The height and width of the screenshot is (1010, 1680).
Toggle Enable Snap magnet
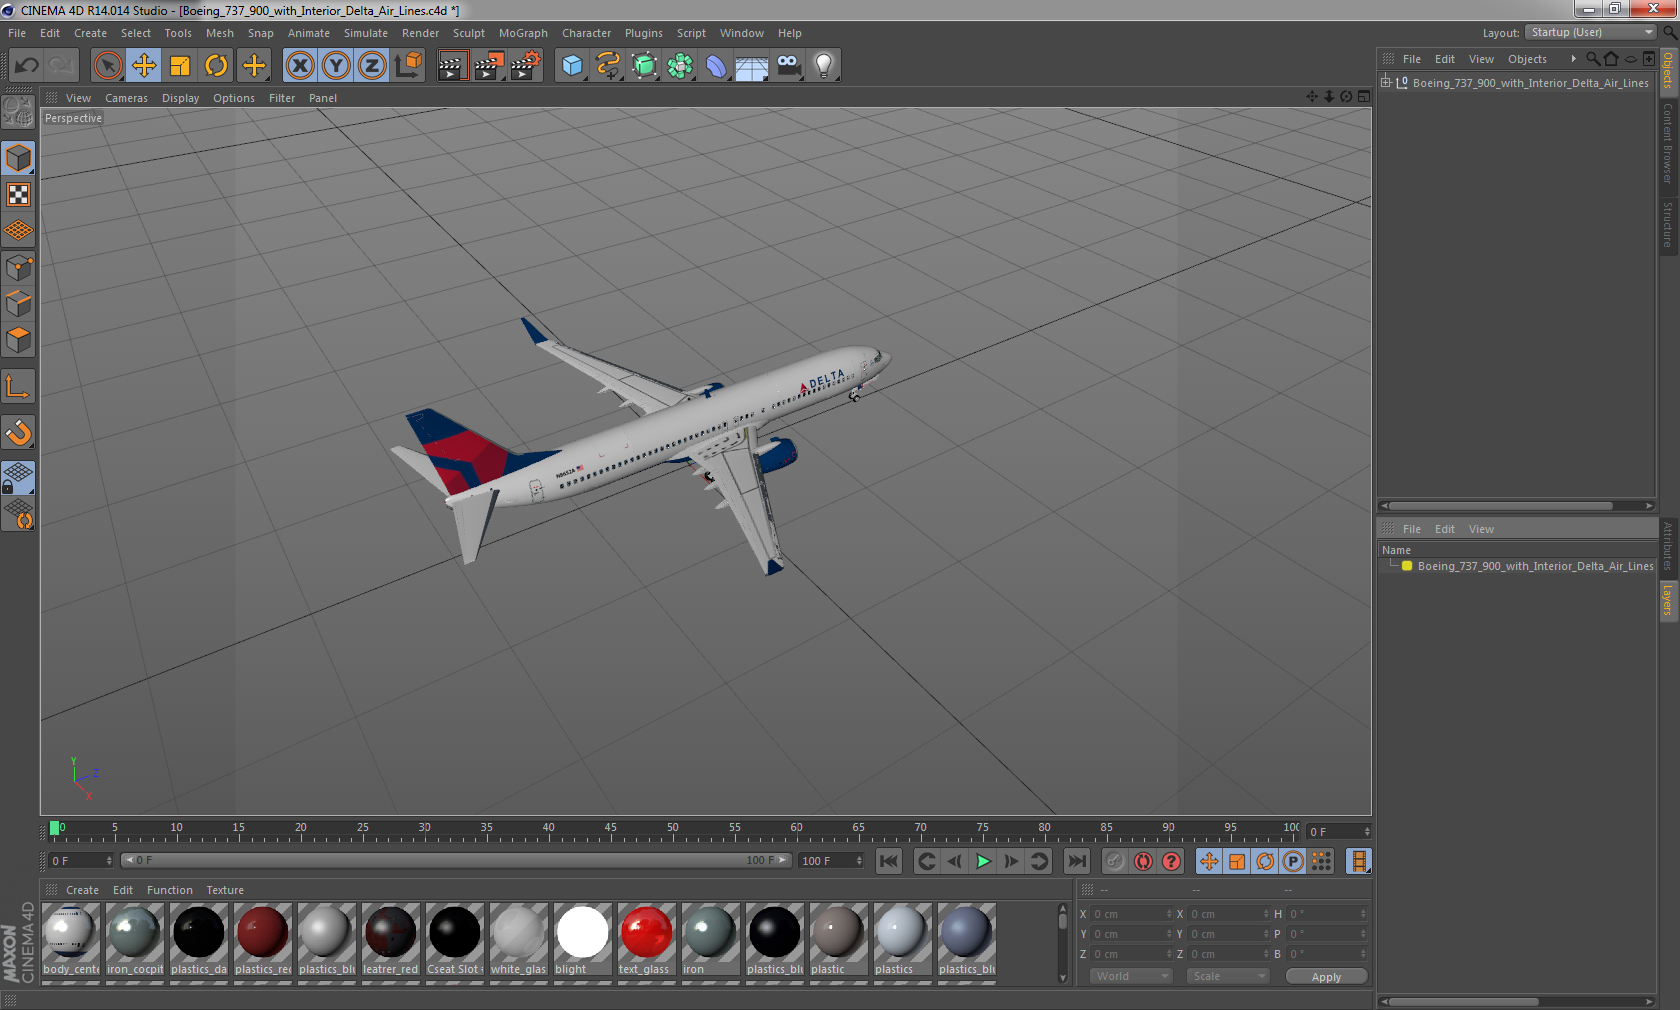pyautogui.click(x=18, y=432)
